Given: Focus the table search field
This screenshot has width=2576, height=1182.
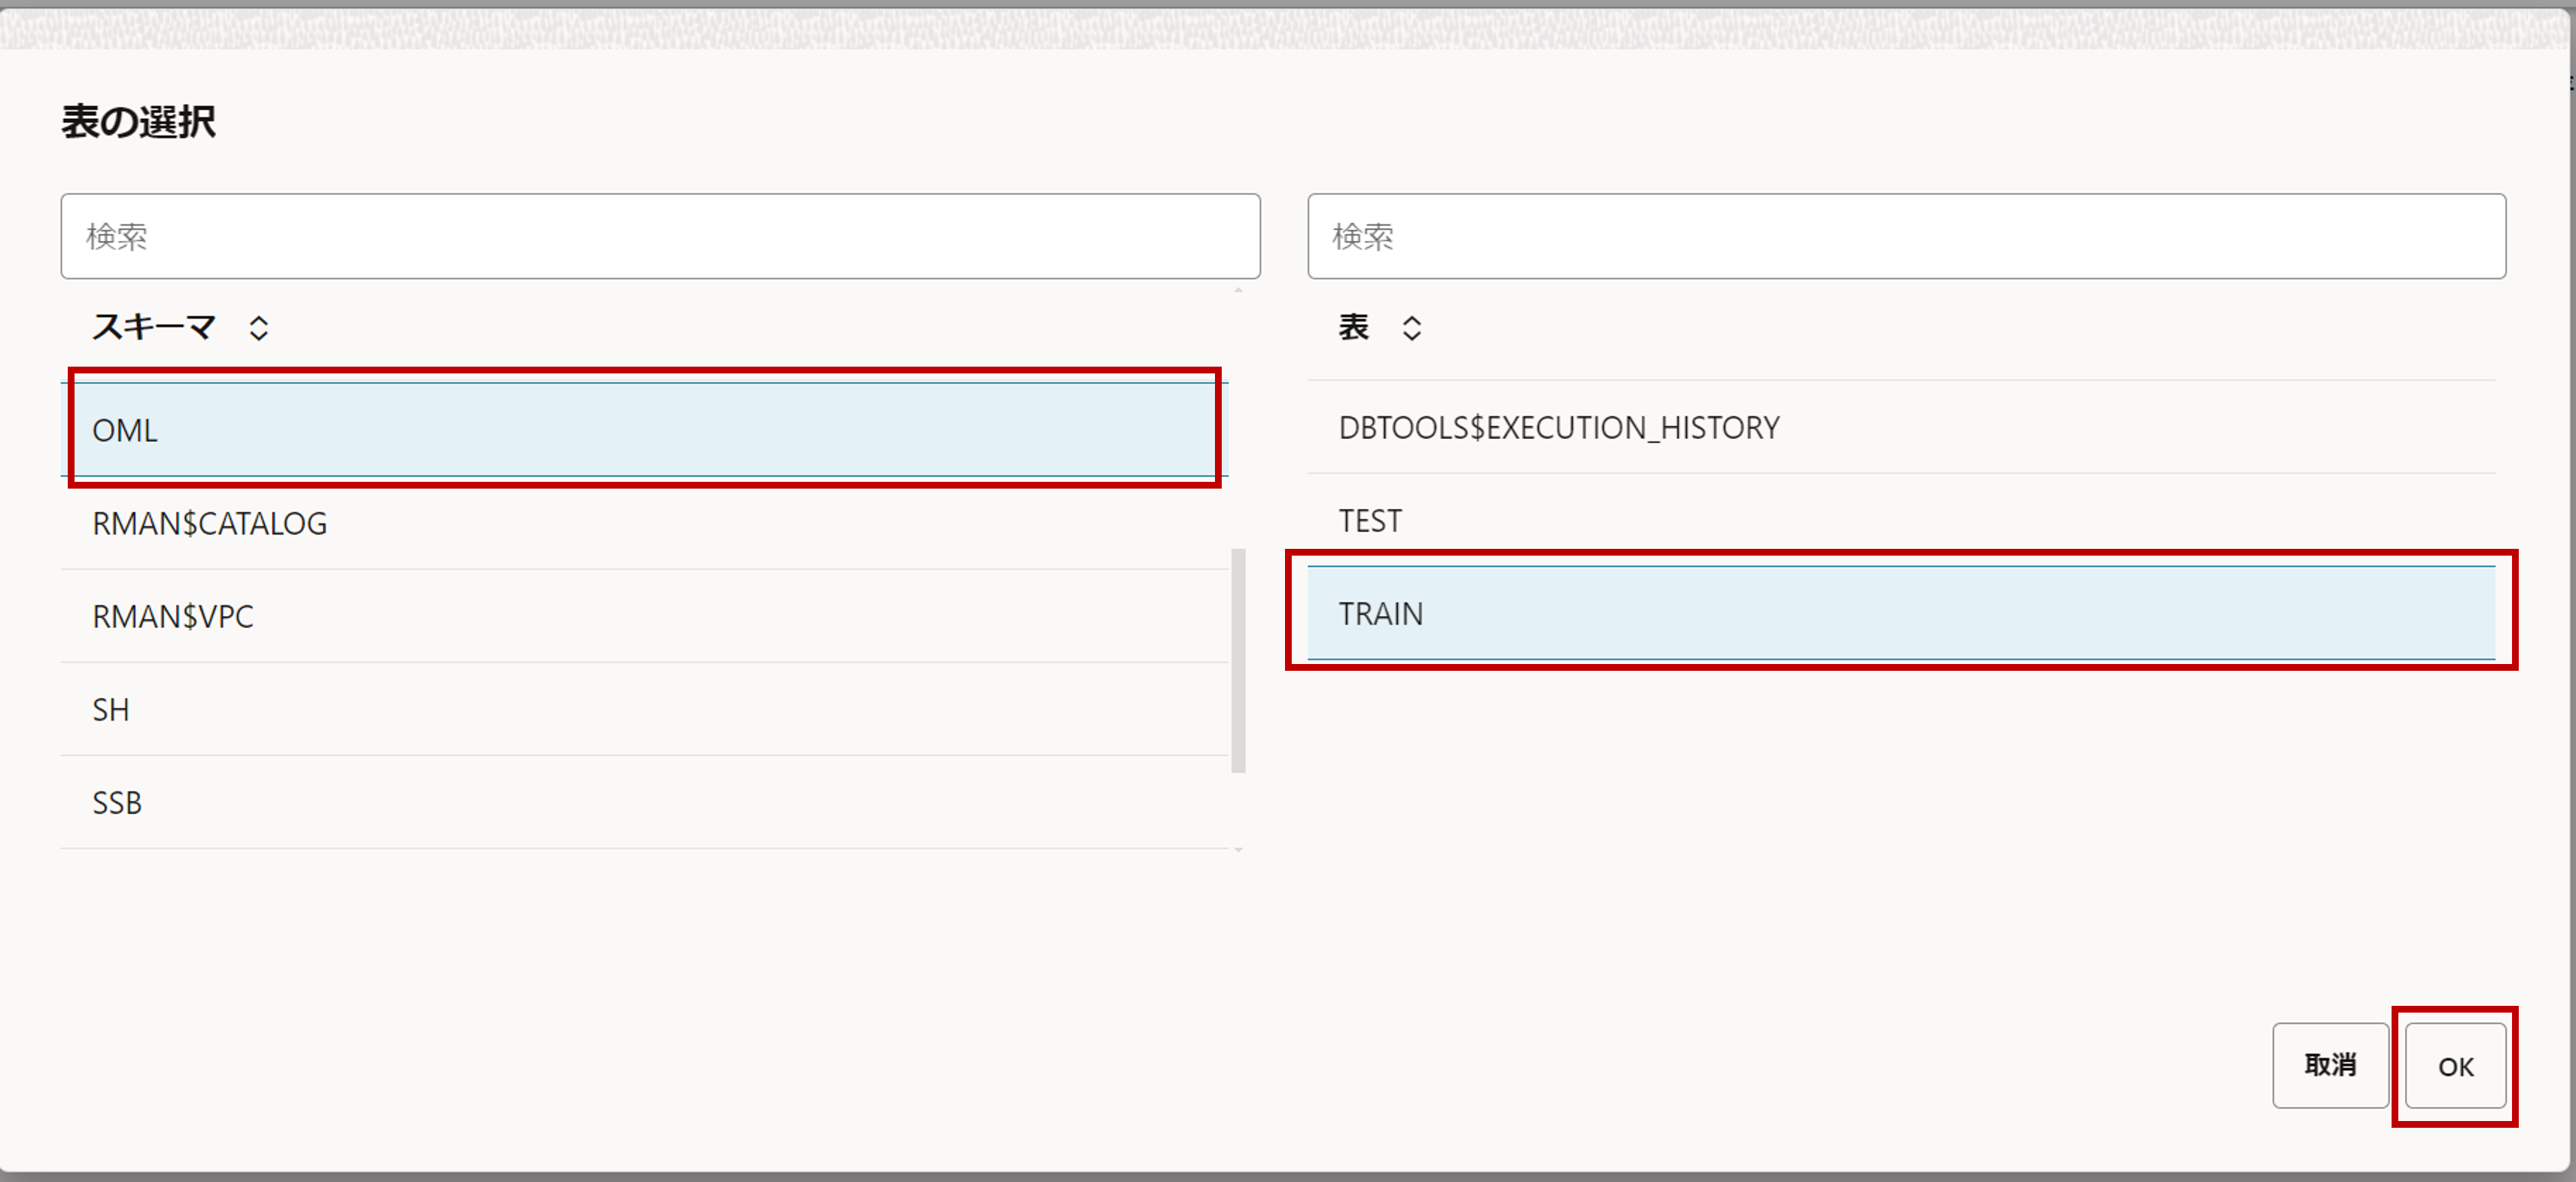Looking at the screenshot, I should [x=1905, y=236].
